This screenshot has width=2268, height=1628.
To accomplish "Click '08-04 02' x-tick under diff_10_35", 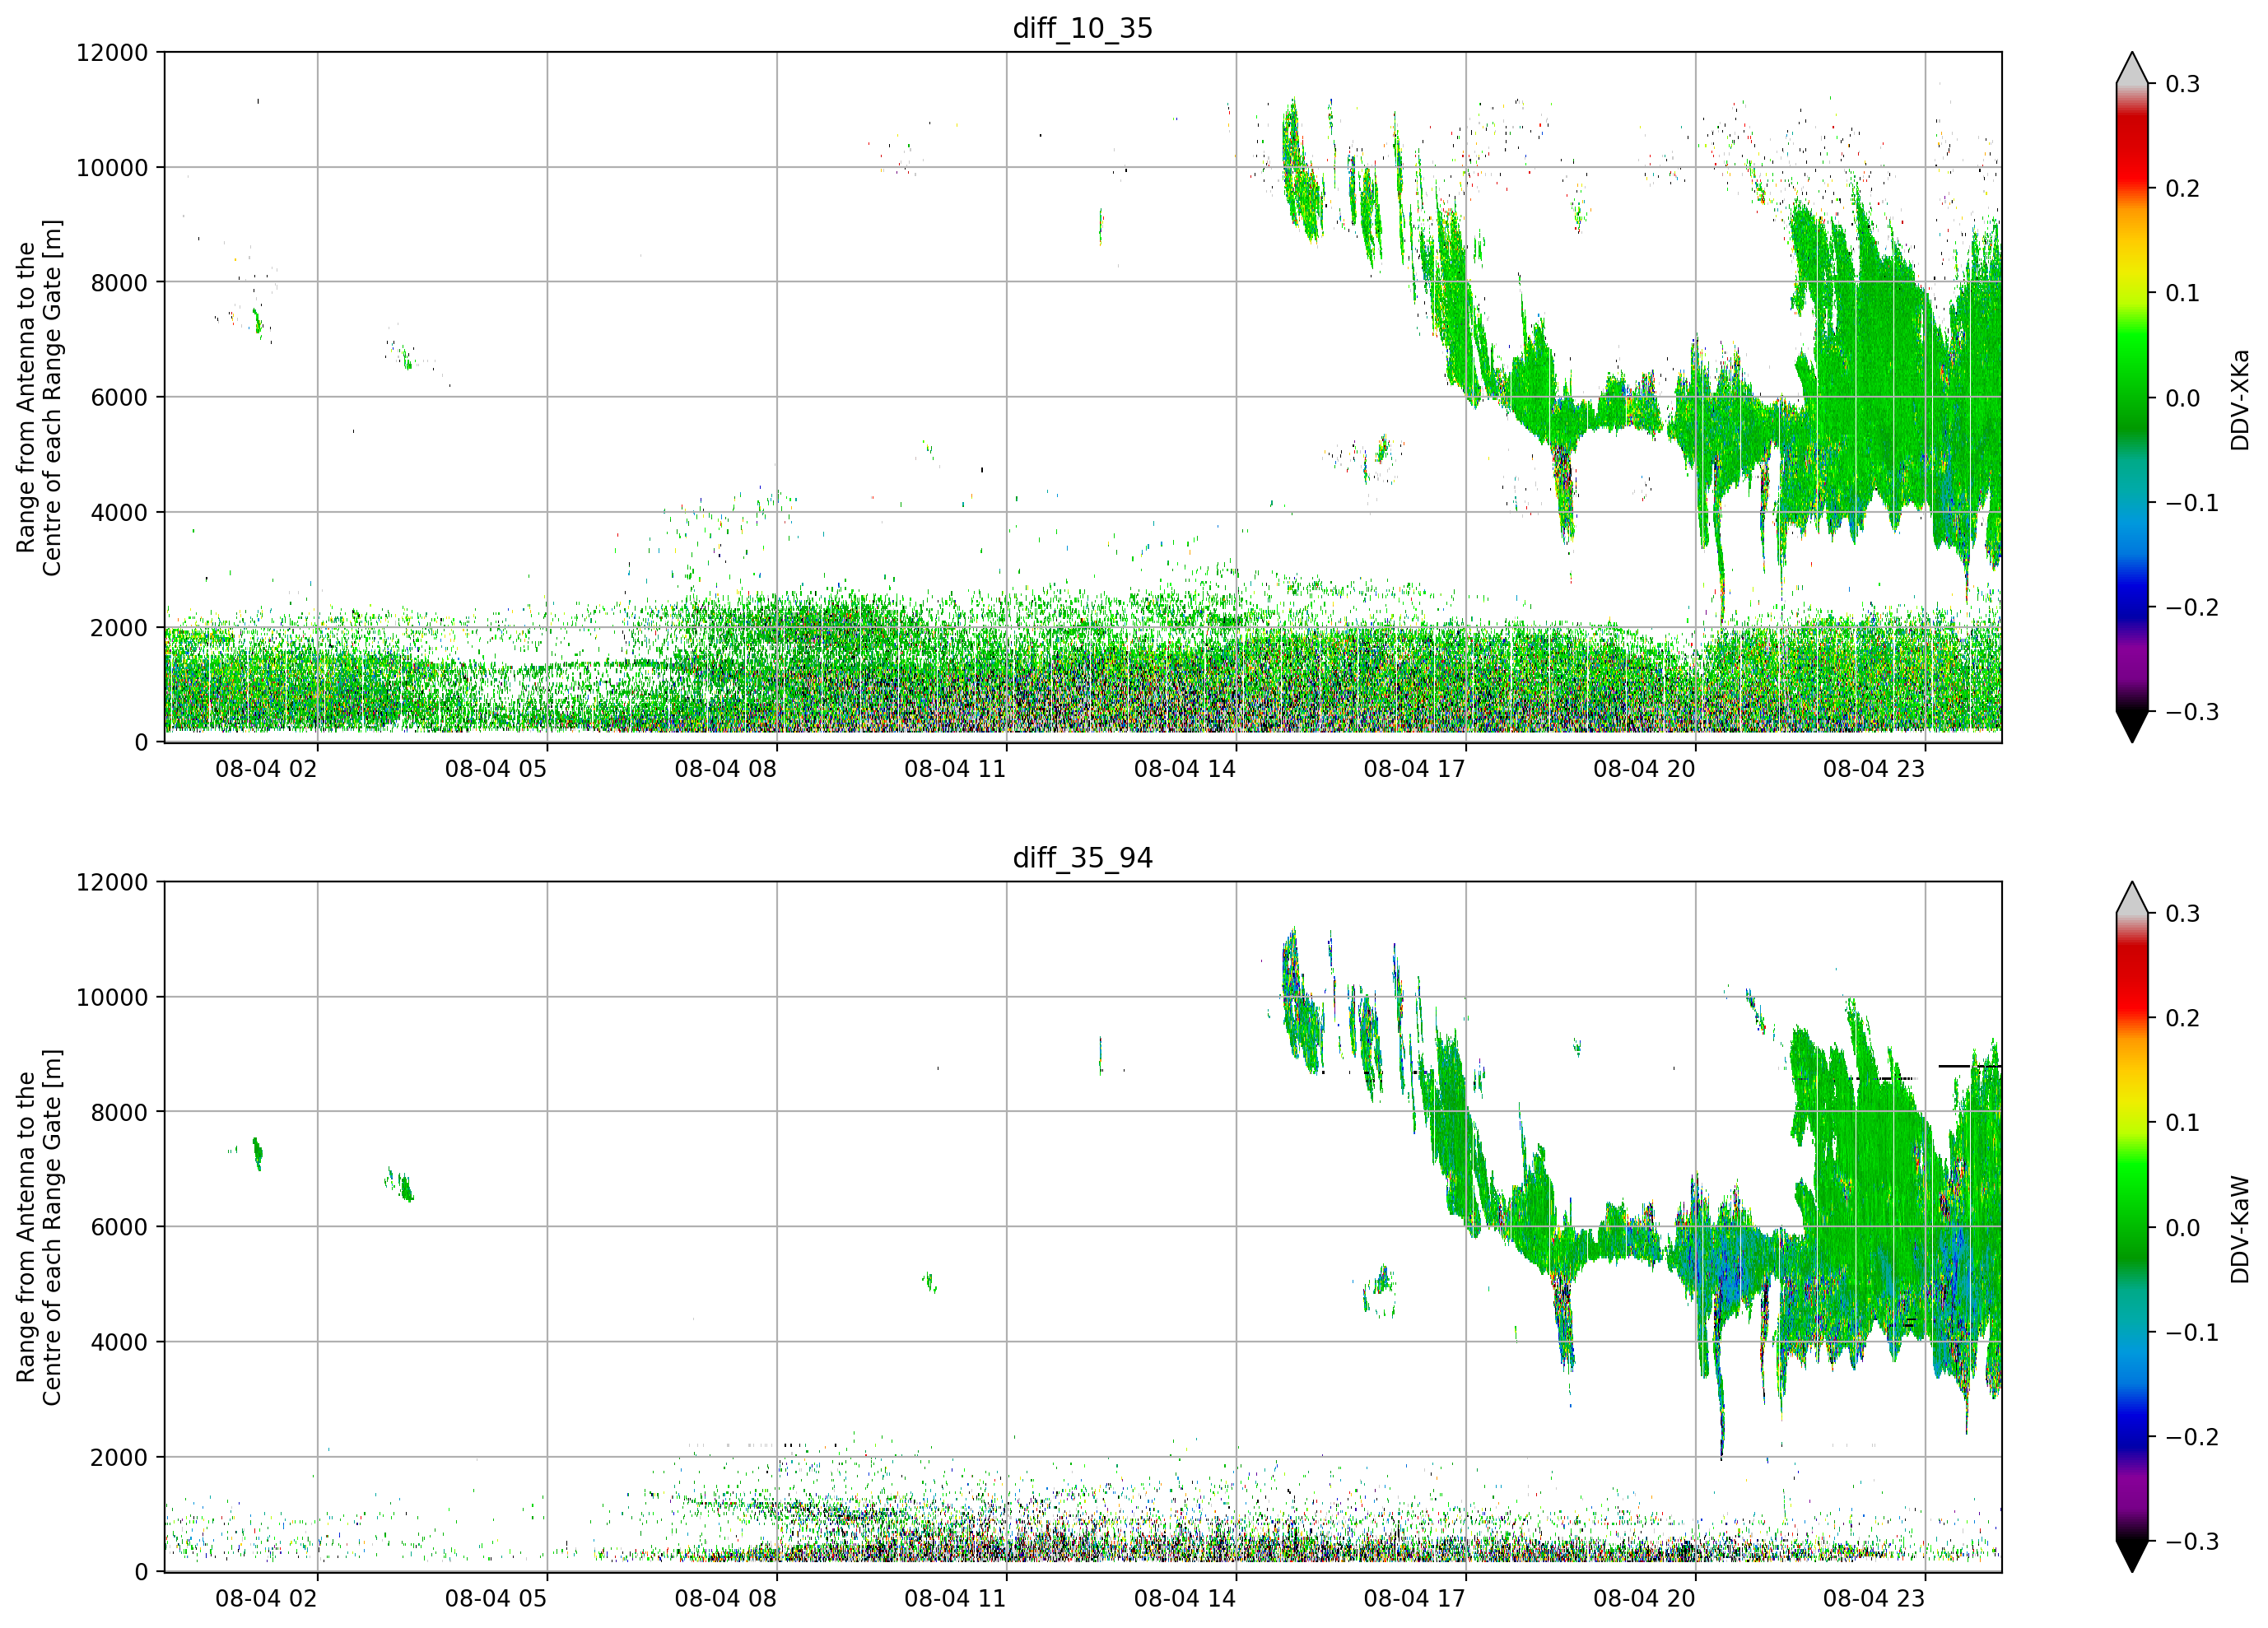I will click(x=266, y=769).
